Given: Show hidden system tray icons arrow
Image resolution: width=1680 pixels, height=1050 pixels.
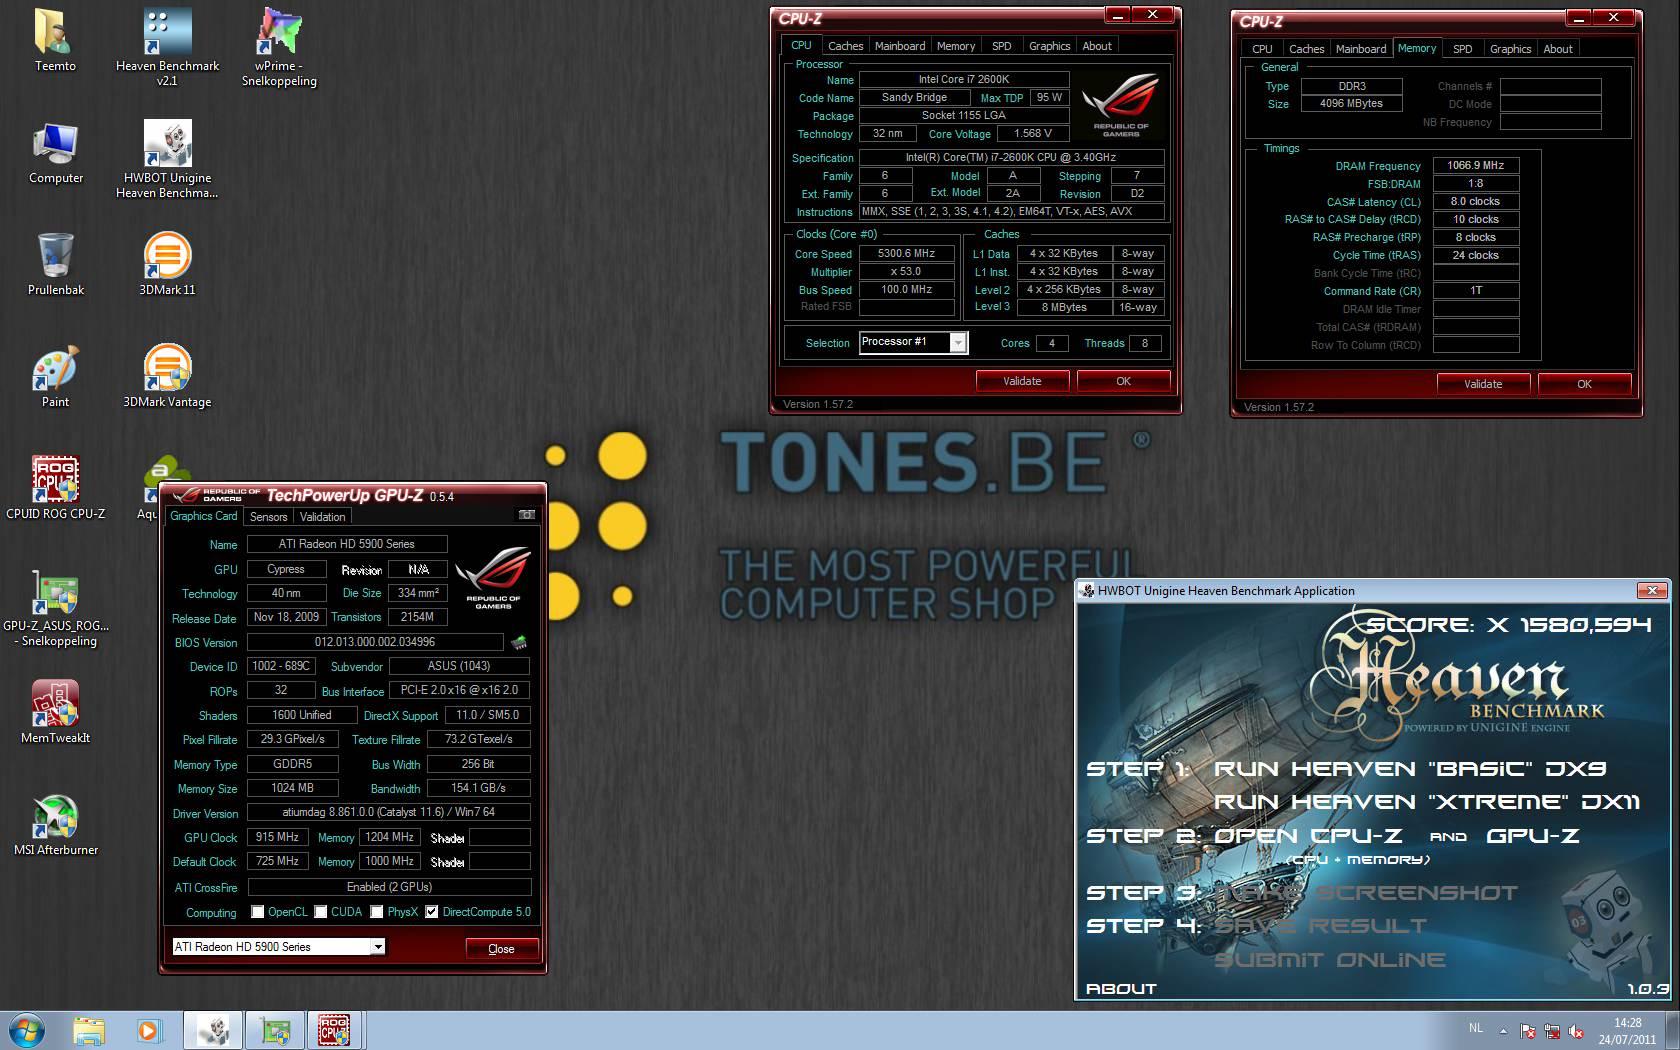Looking at the screenshot, I should [x=1502, y=1030].
